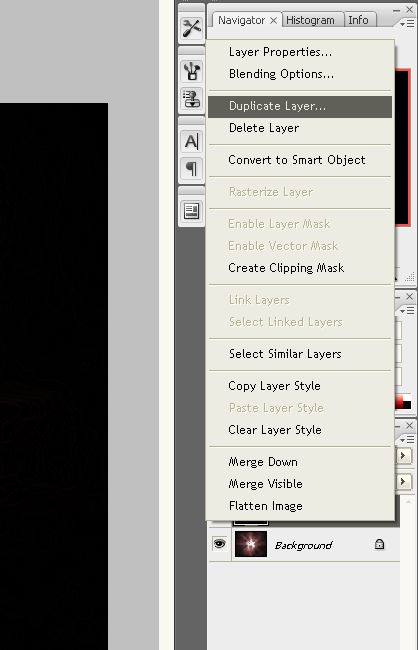Select the Background layer thumbnail

pyautogui.click(x=251, y=544)
